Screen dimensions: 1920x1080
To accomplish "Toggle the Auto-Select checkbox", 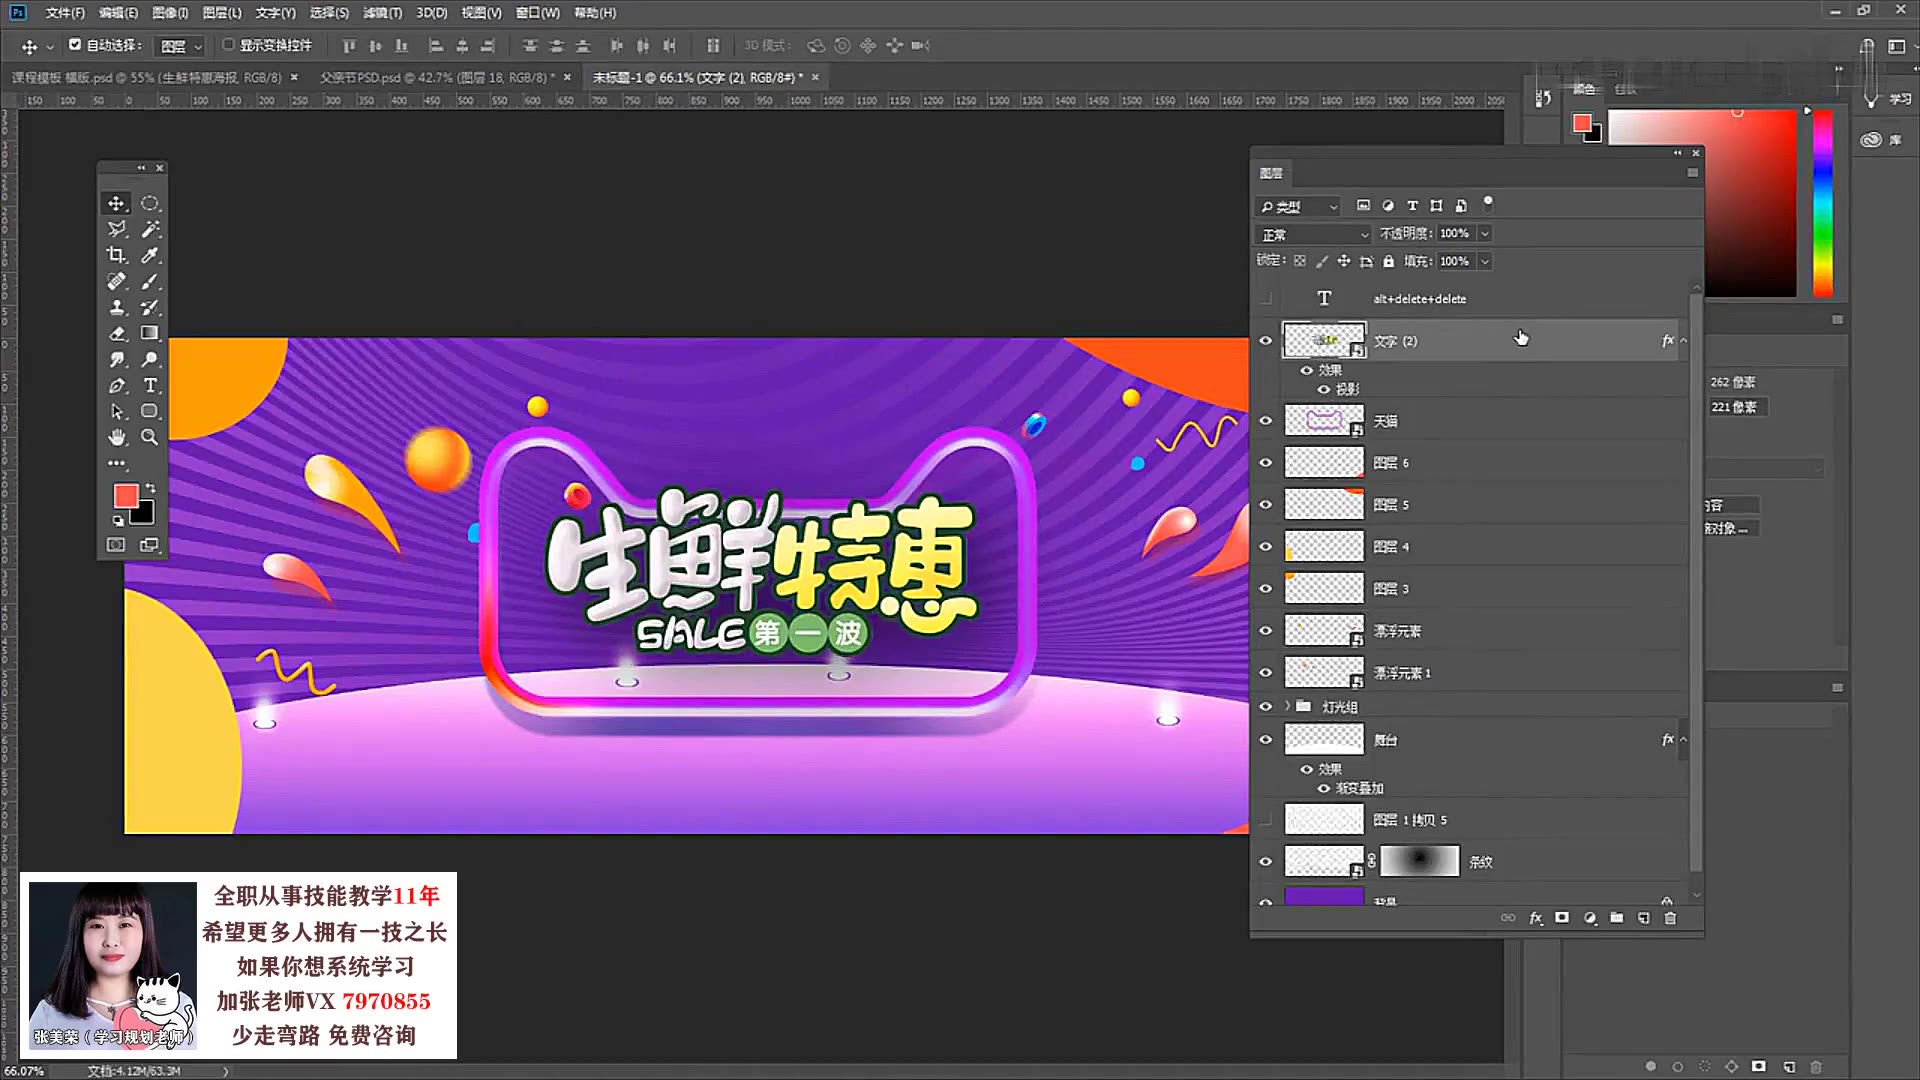I will (x=75, y=45).
